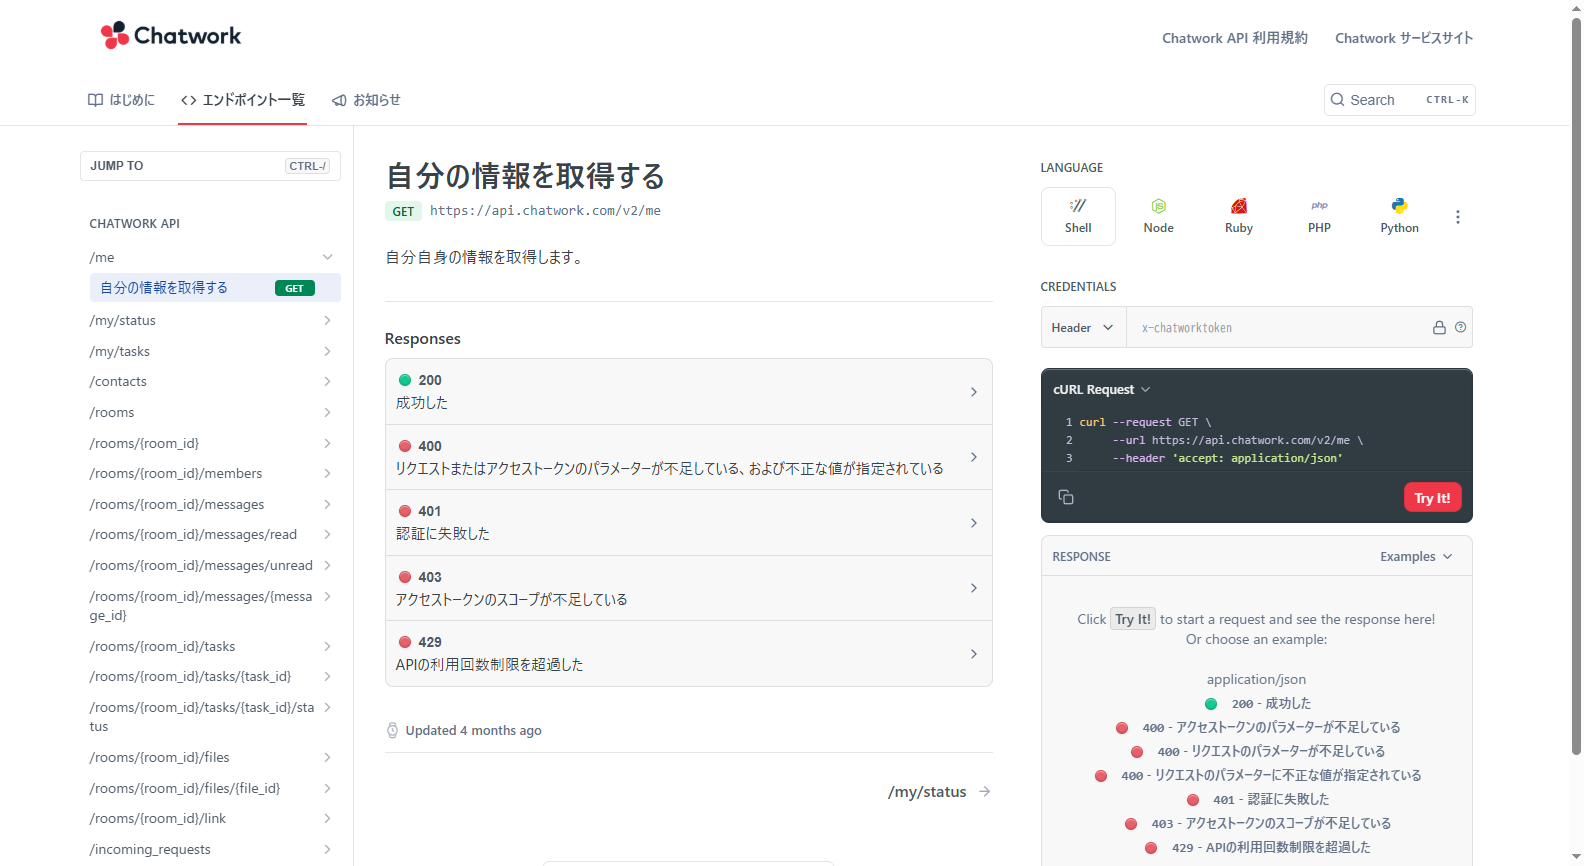Open the お知らせ tab
Viewport: 1584px width, 866px height.
point(366,100)
